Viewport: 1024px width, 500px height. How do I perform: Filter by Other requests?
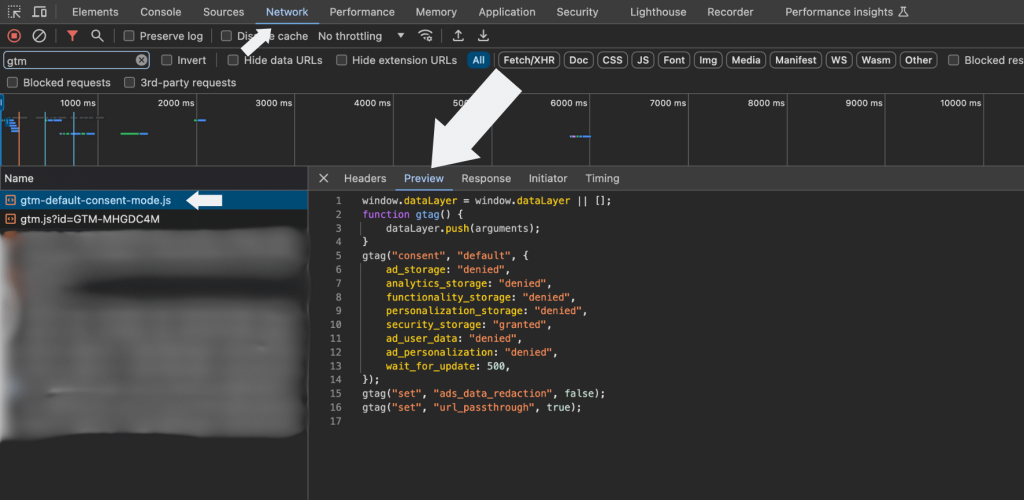918,60
